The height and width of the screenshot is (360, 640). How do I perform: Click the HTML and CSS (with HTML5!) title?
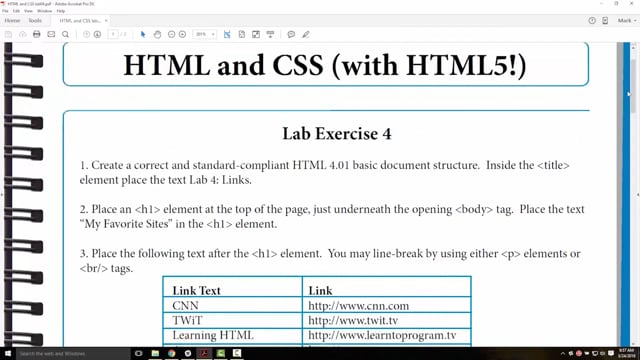[325, 65]
